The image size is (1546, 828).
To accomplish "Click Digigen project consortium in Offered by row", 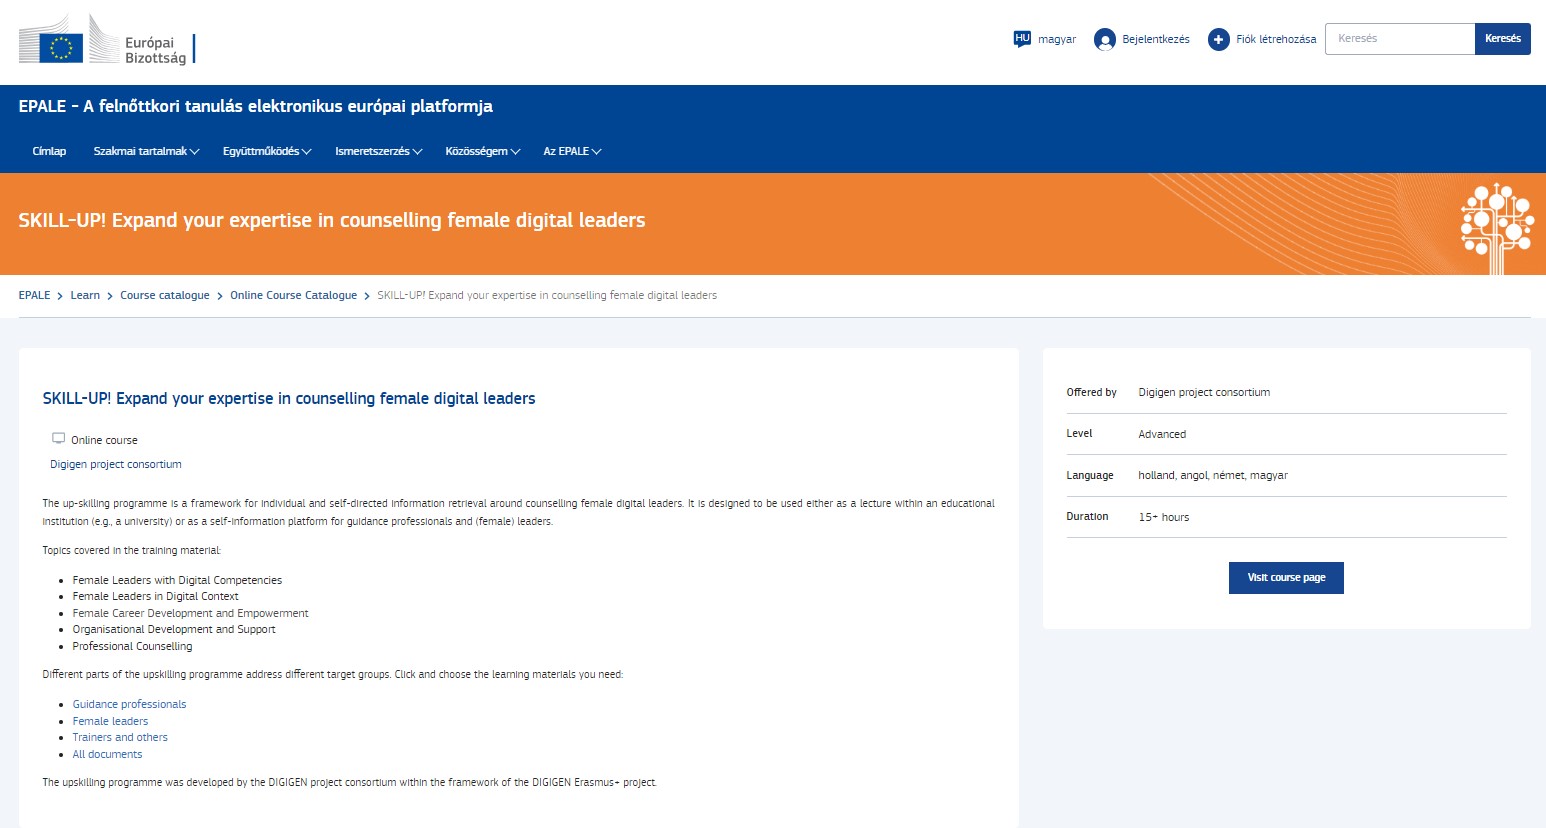I will (1204, 392).
